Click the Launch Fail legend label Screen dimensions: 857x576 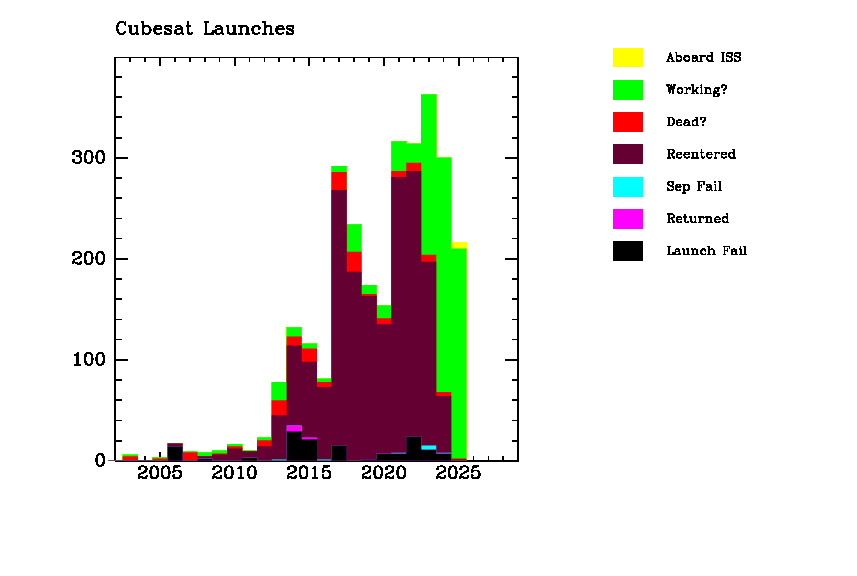pyautogui.click(x=706, y=251)
